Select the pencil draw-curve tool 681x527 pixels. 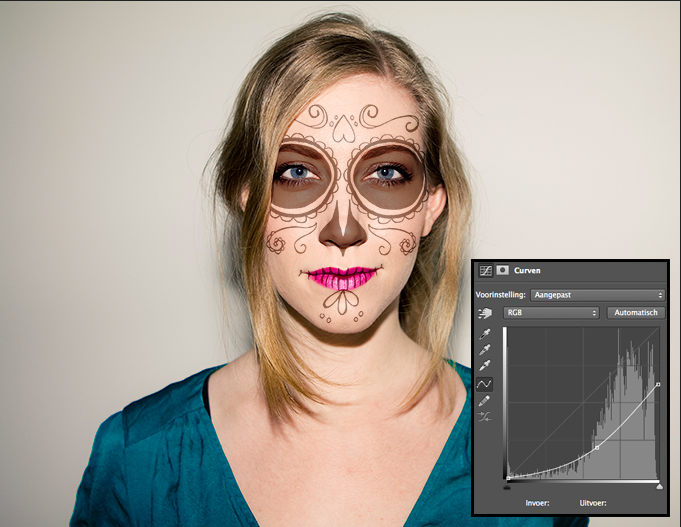point(485,401)
